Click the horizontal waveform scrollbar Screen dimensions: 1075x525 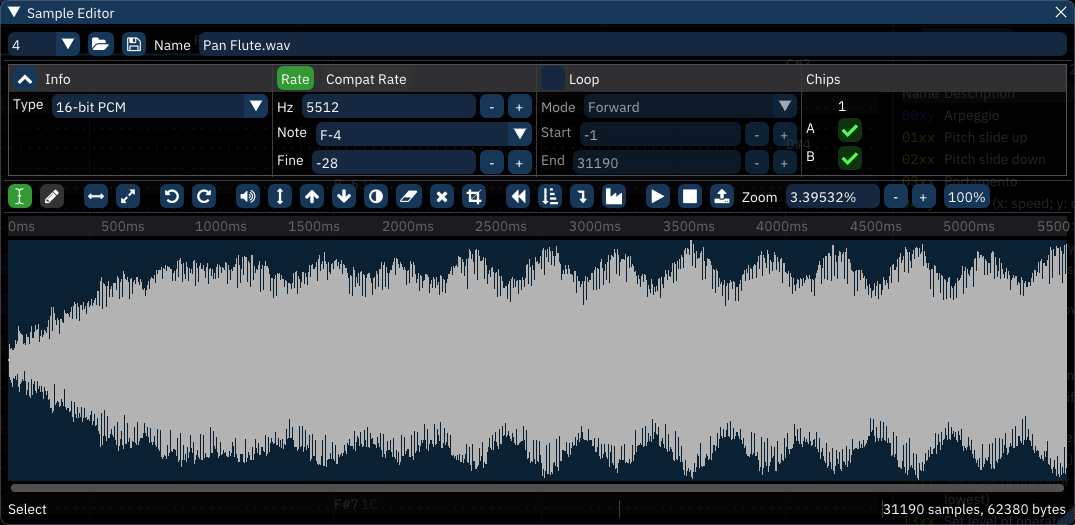click(538, 488)
